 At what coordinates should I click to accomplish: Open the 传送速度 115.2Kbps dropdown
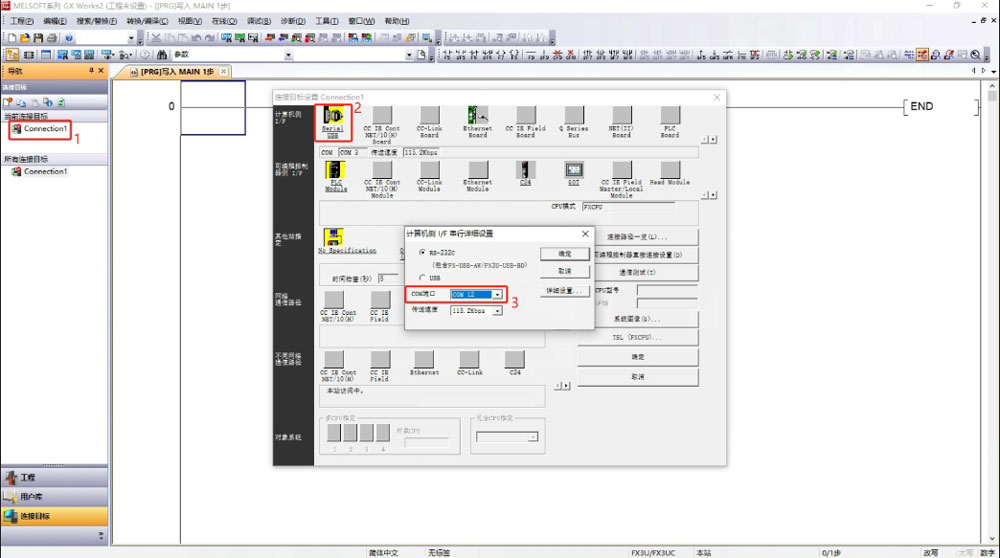(497, 311)
